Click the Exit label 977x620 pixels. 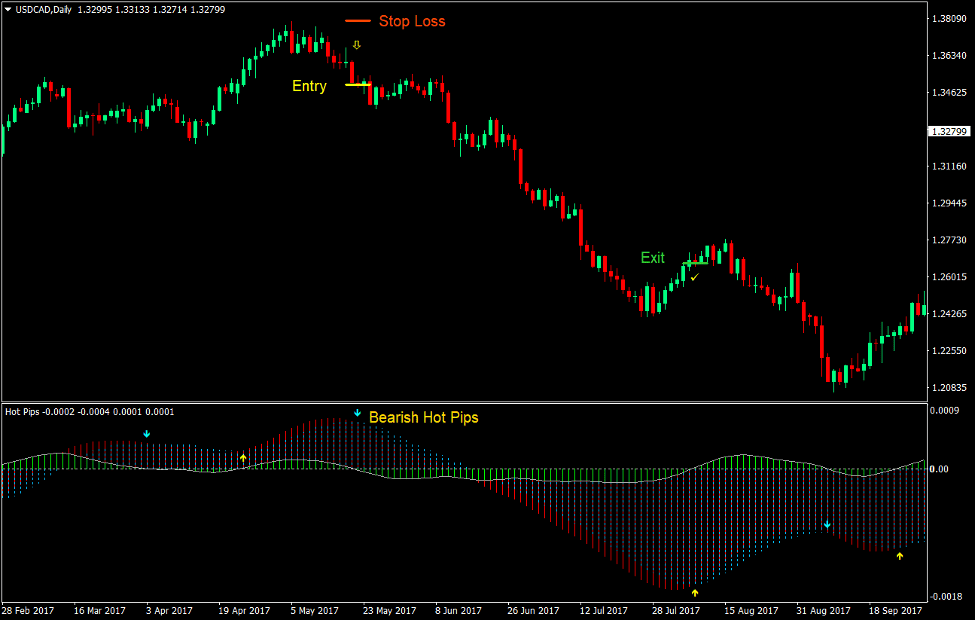pyautogui.click(x=652, y=258)
